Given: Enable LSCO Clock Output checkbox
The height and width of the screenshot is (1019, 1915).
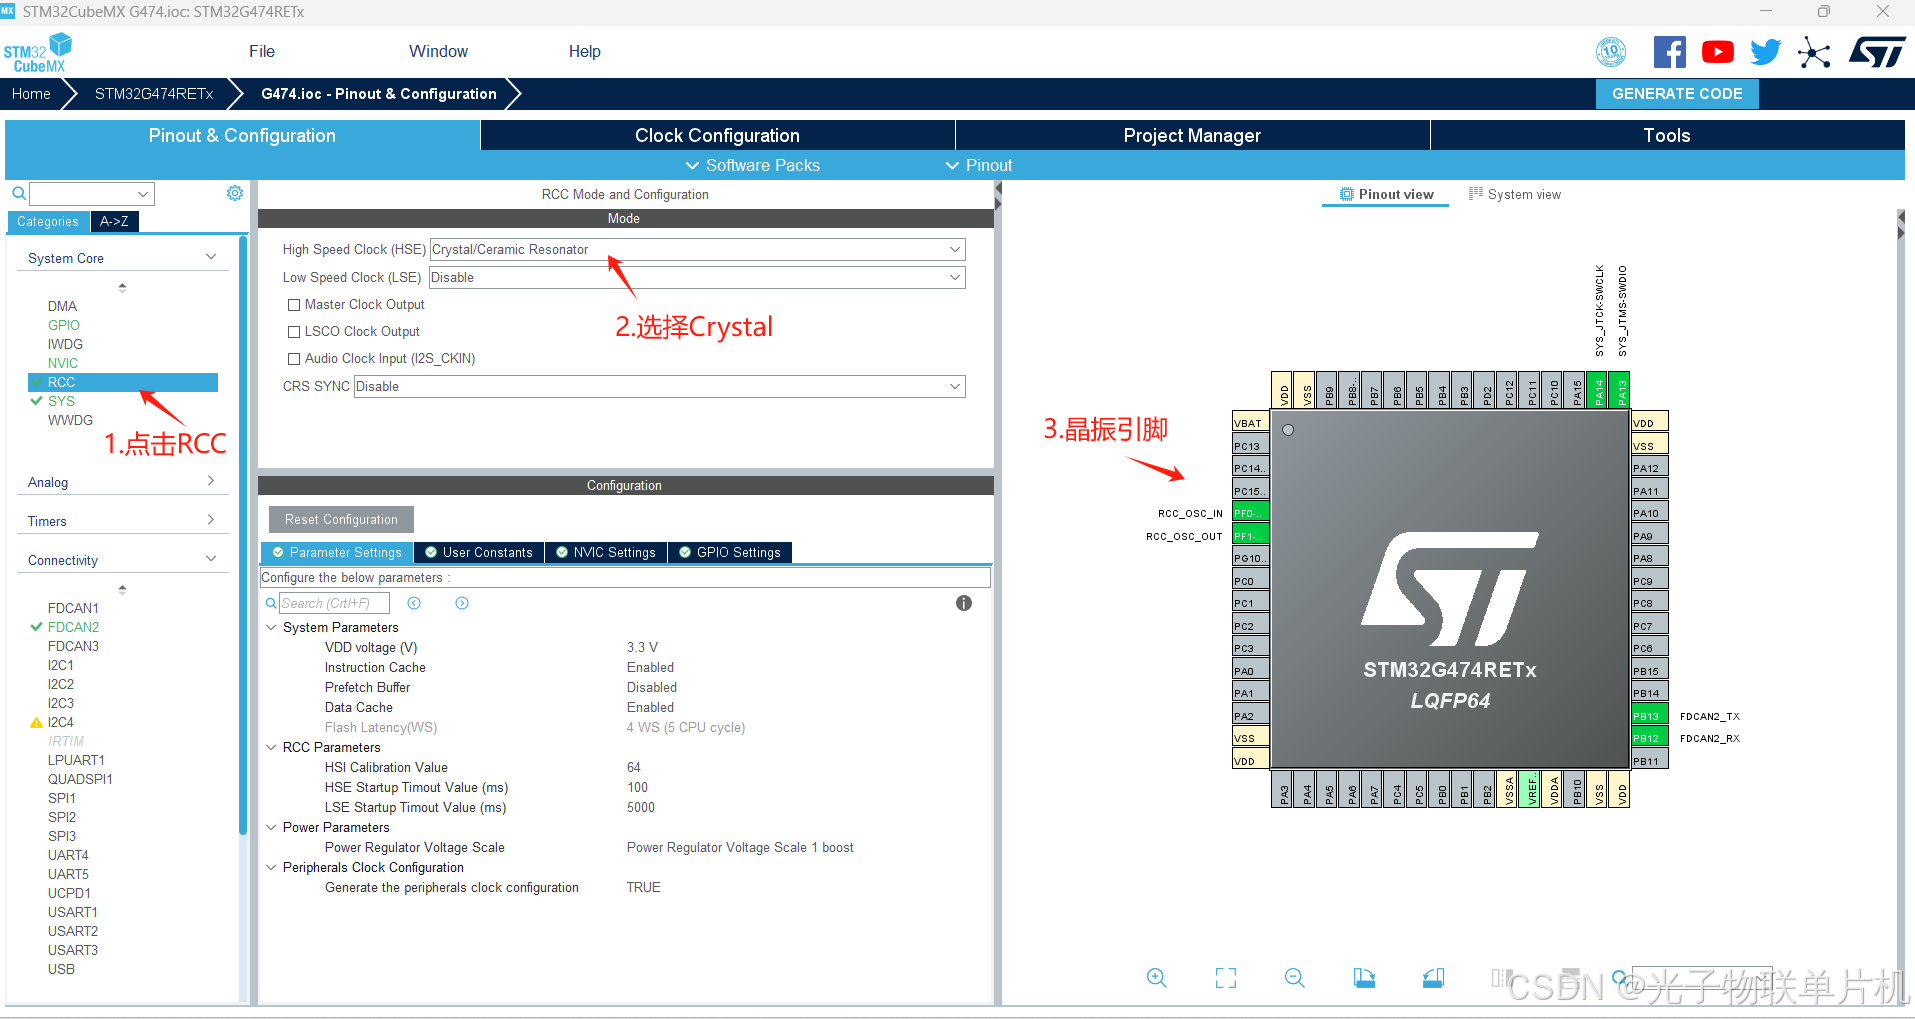Looking at the screenshot, I should coord(294,332).
